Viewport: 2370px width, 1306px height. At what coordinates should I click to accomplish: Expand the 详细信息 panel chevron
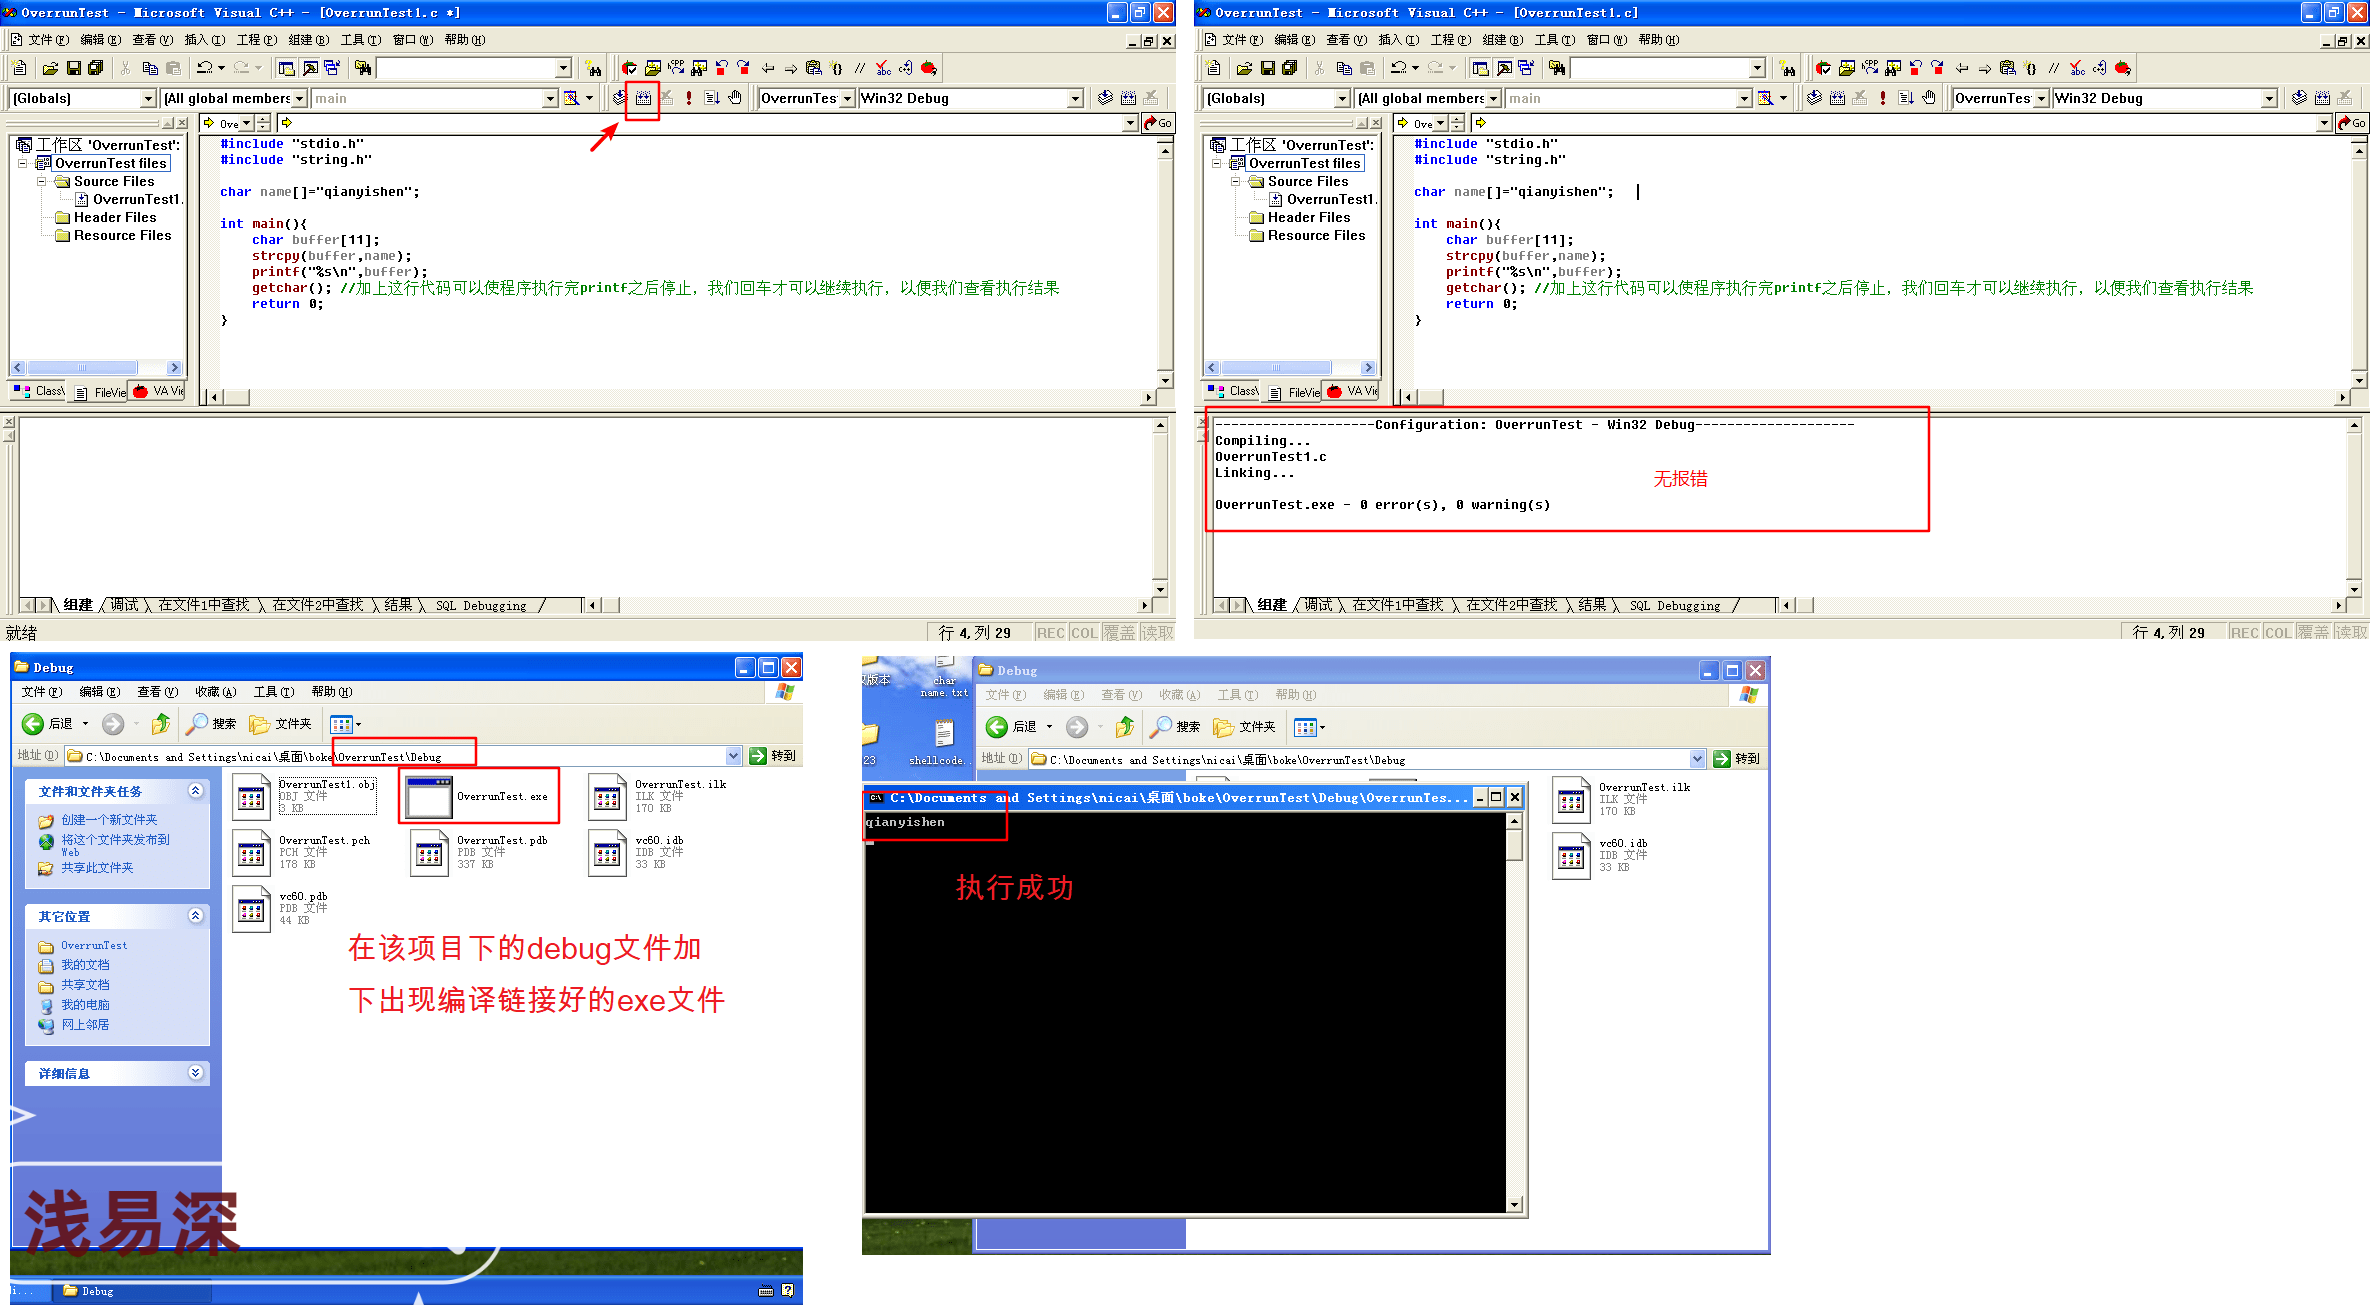click(196, 1073)
